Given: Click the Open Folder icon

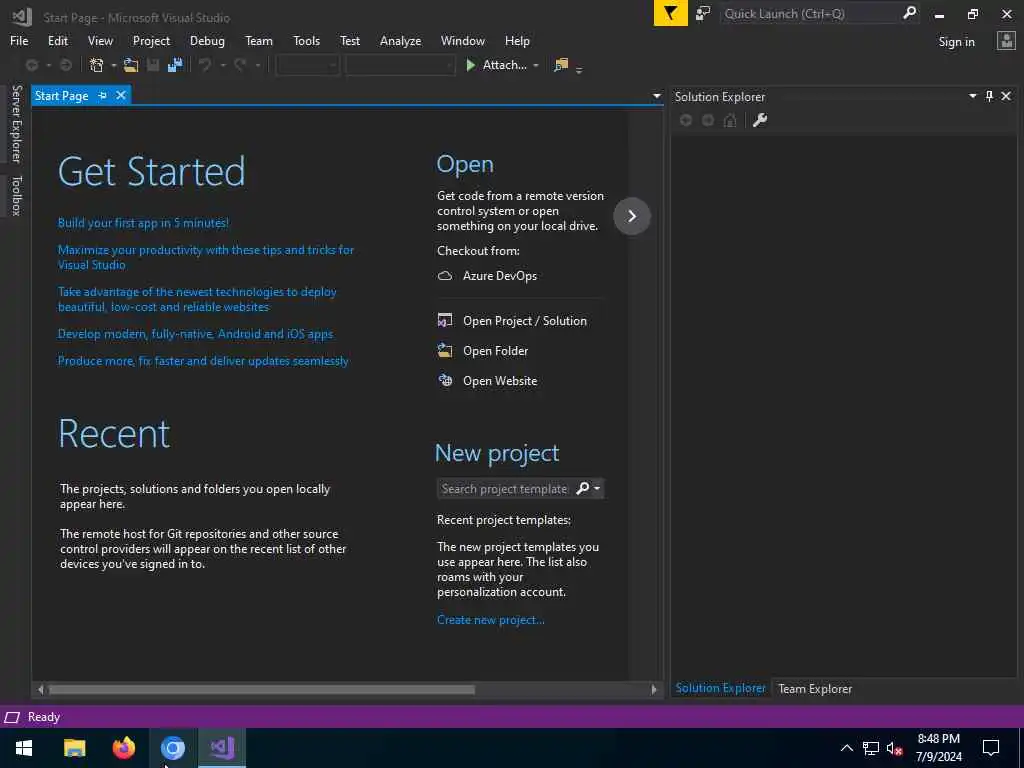Looking at the screenshot, I should pos(445,351).
